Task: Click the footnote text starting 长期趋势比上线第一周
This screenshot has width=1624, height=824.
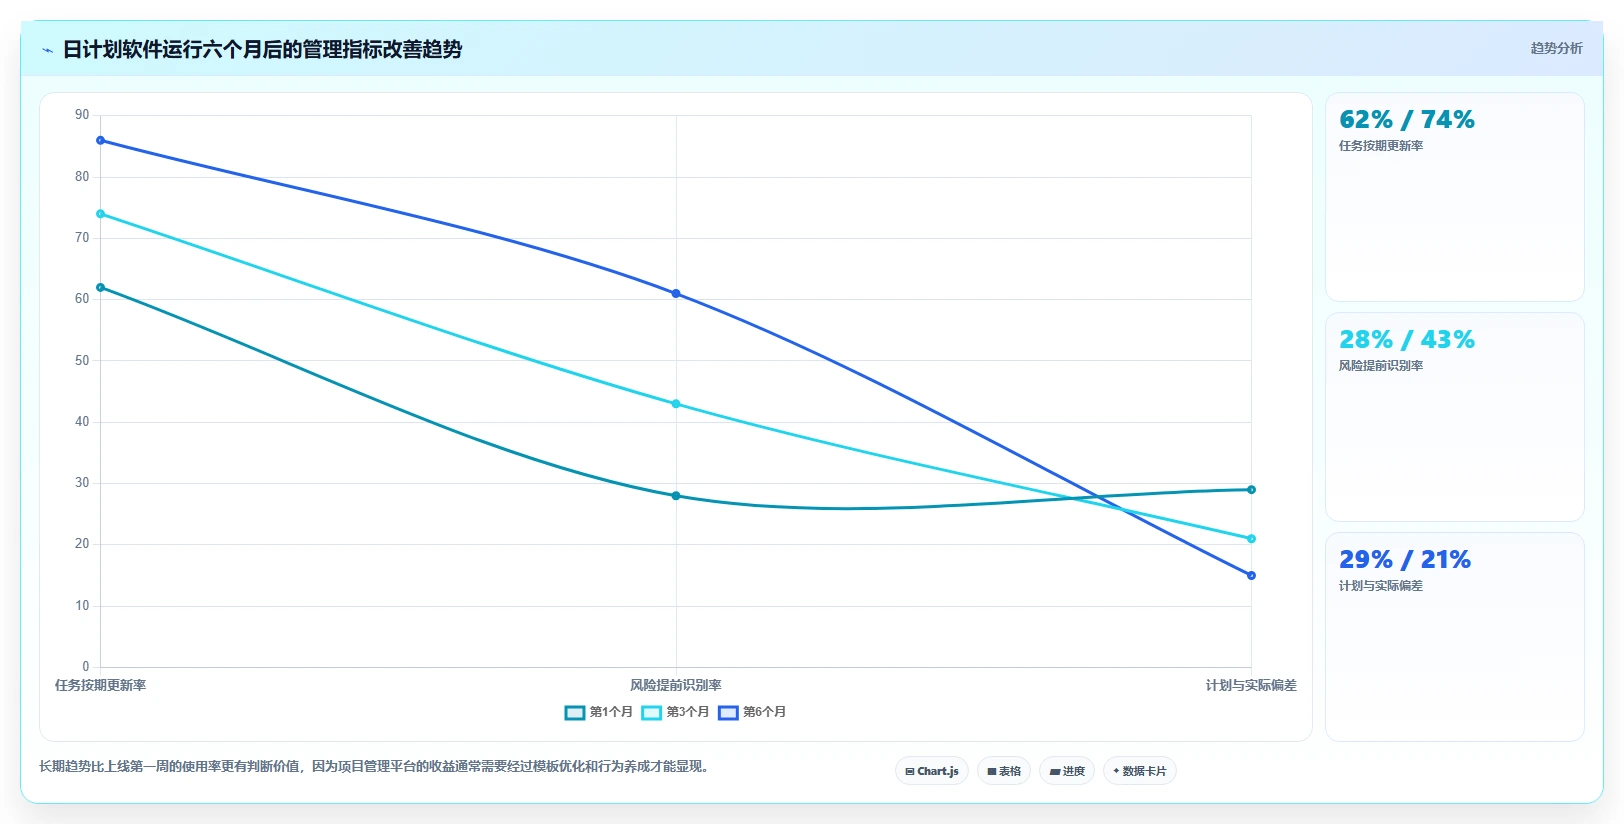Action: pyautogui.click(x=375, y=767)
